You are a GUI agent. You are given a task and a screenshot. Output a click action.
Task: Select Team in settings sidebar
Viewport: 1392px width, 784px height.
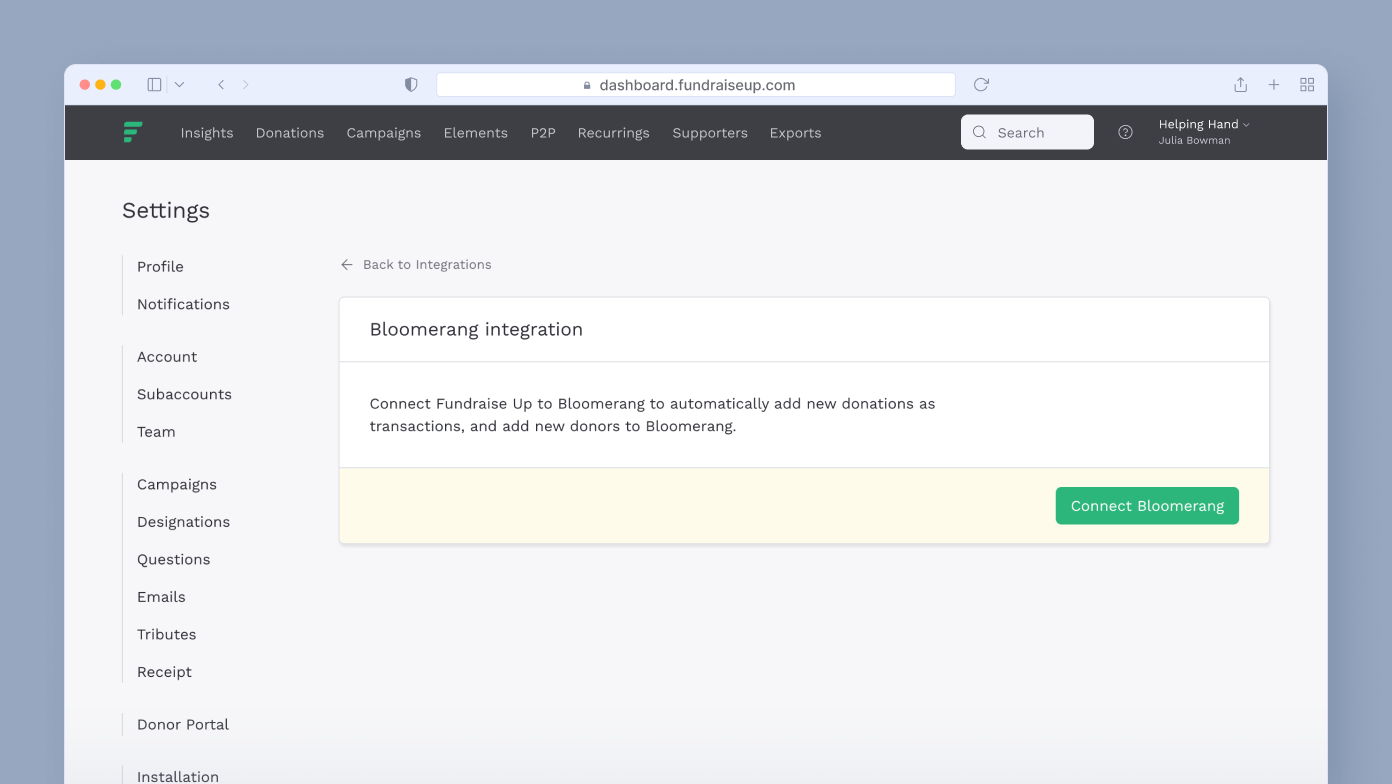pos(156,432)
